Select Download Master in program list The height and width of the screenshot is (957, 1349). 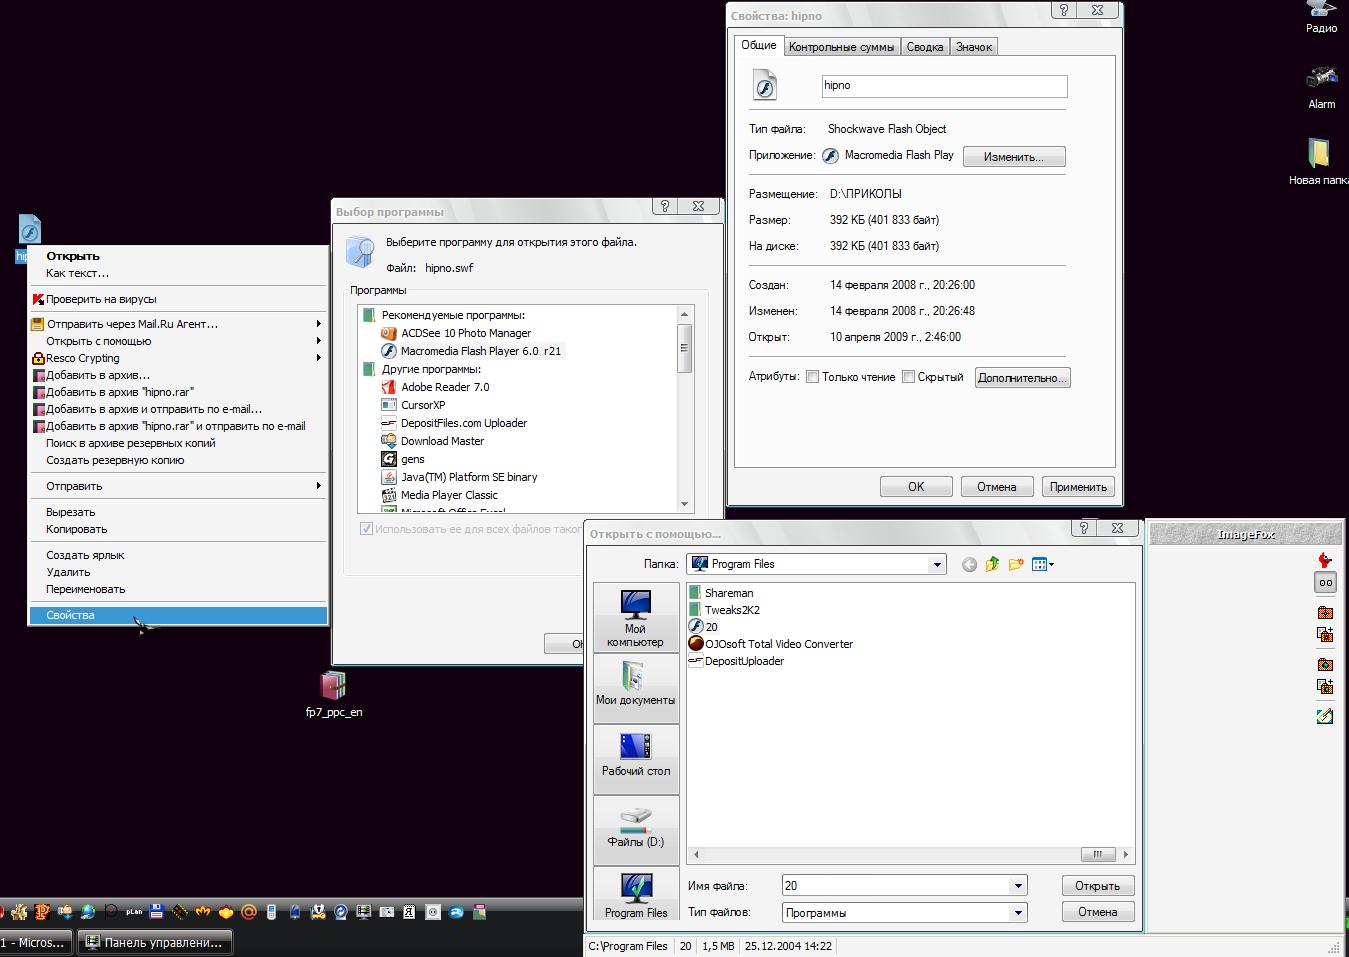(441, 441)
